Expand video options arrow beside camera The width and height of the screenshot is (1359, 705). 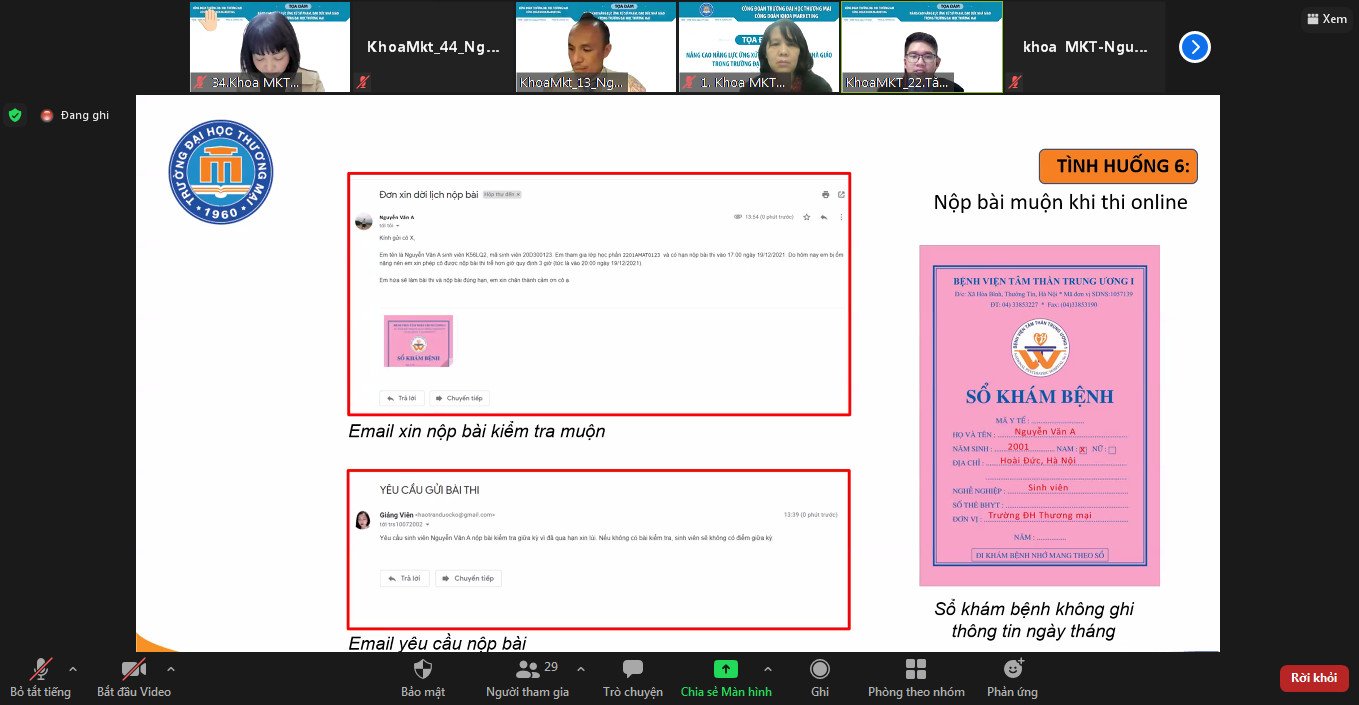[x=170, y=668]
